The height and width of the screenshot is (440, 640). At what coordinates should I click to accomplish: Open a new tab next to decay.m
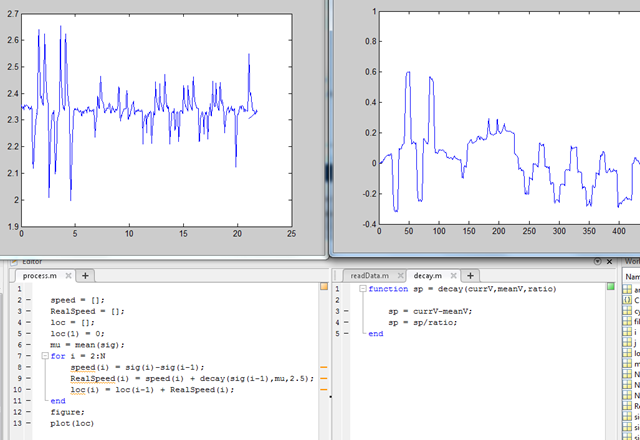pos(470,276)
